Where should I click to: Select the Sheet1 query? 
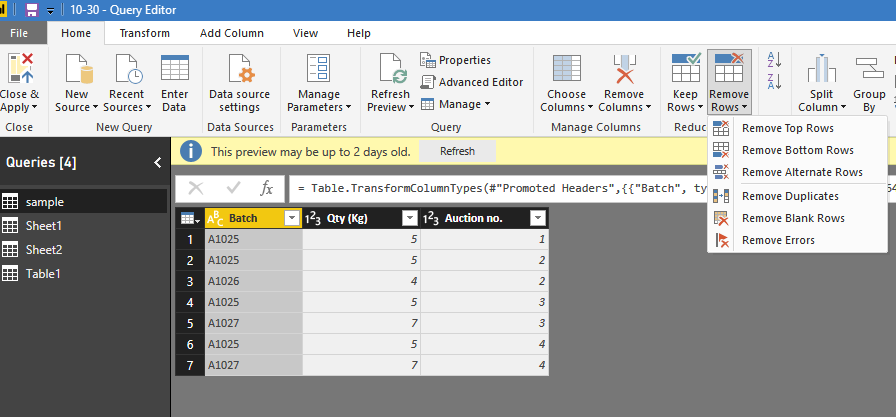point(83,226)
